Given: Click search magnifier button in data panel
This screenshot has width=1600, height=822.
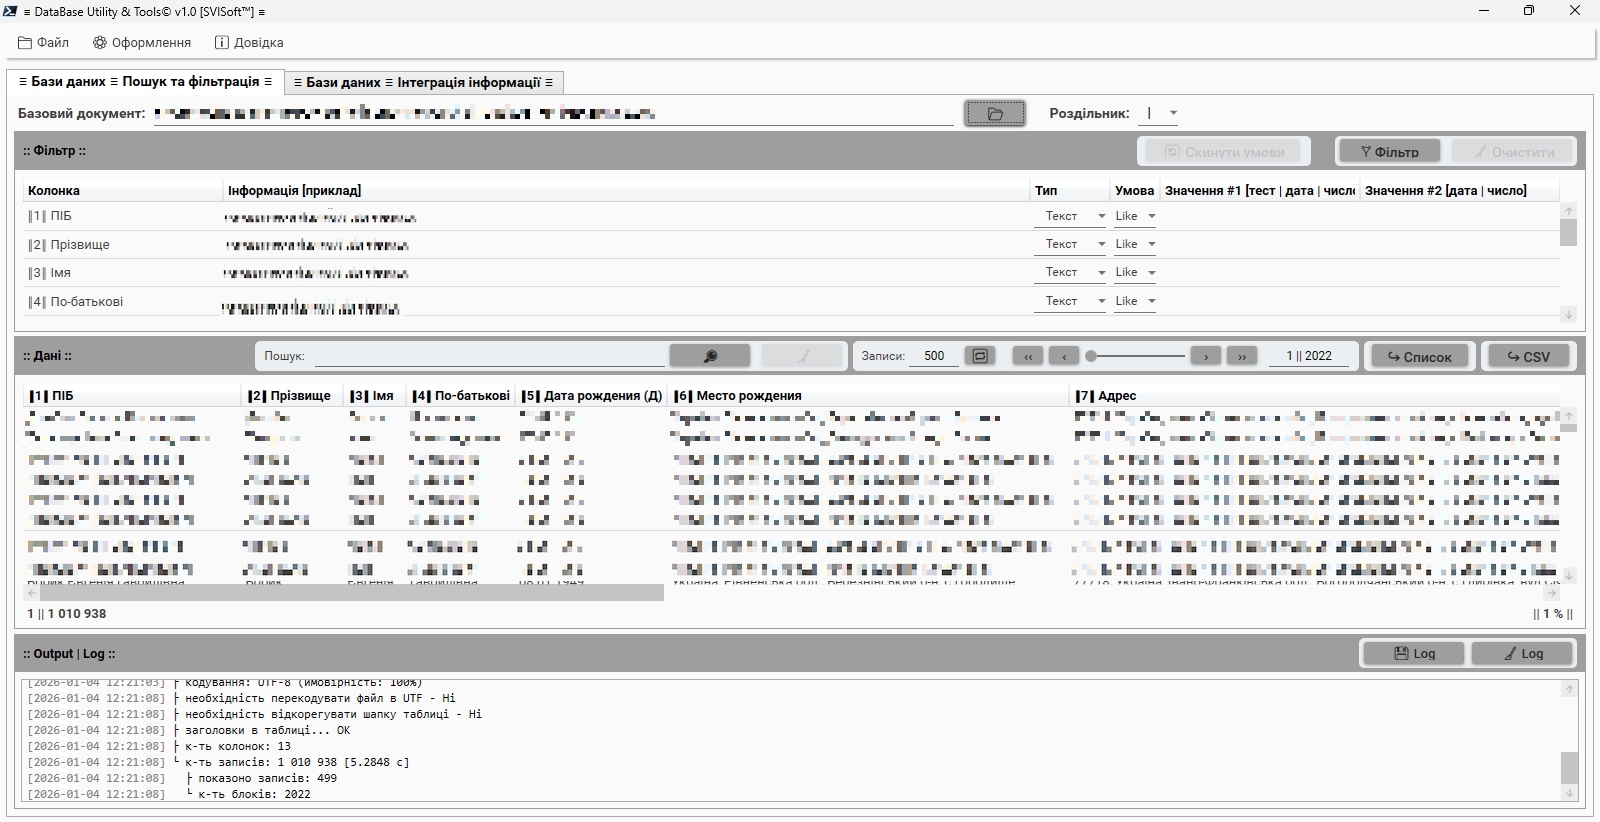Looking at the screenshot, I should (710, 356).
